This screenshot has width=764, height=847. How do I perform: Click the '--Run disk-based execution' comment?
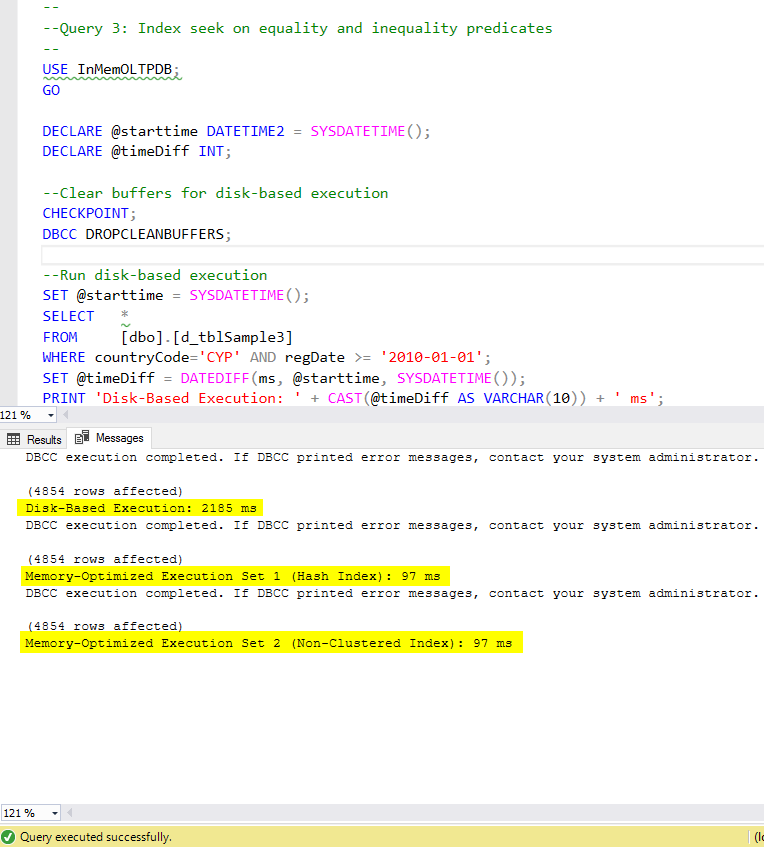point(155,275)
